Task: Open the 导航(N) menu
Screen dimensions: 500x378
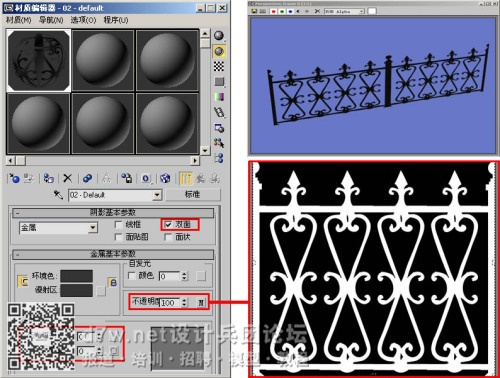Action: click(x=51, y=20)
